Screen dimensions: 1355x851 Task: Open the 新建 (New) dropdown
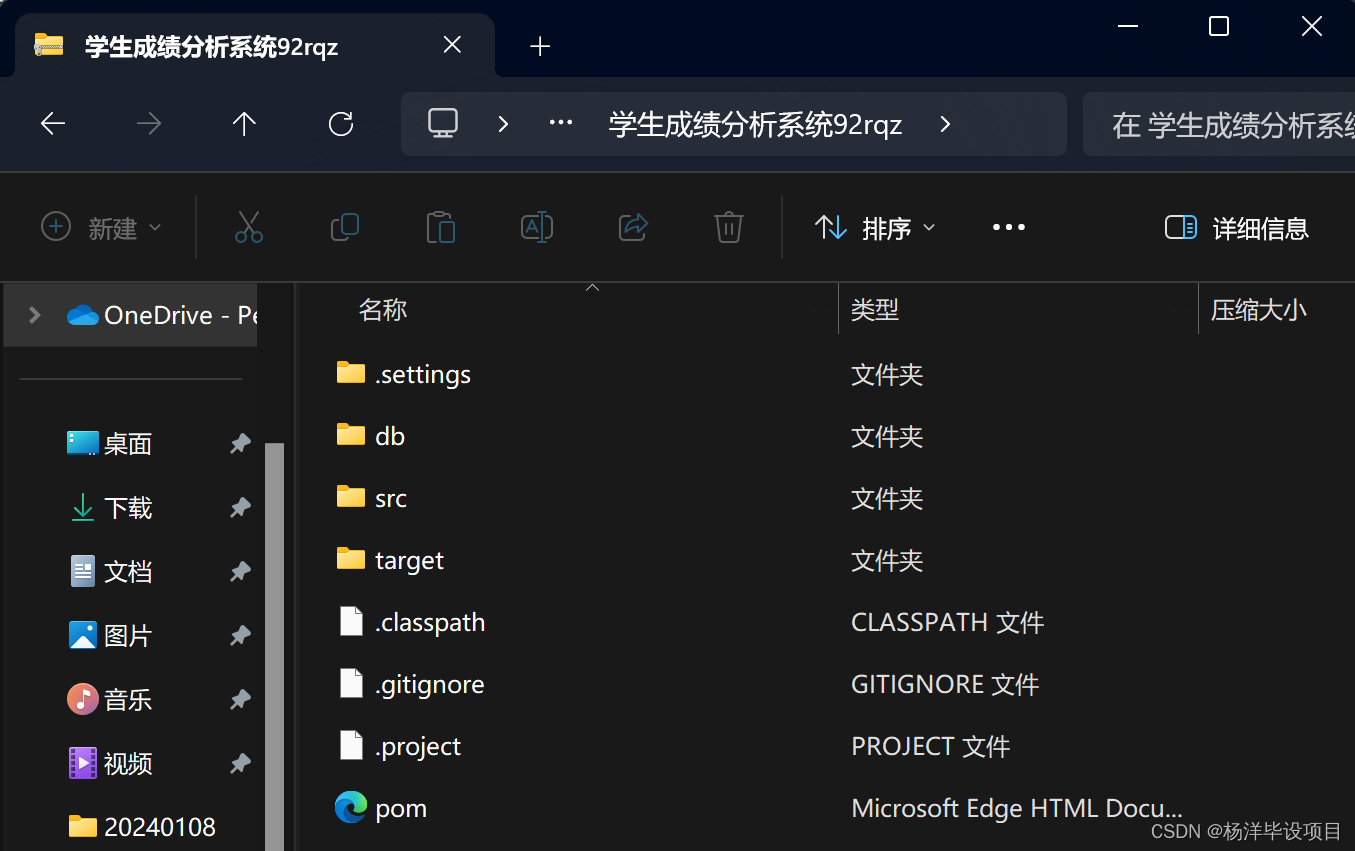(100, 228)
